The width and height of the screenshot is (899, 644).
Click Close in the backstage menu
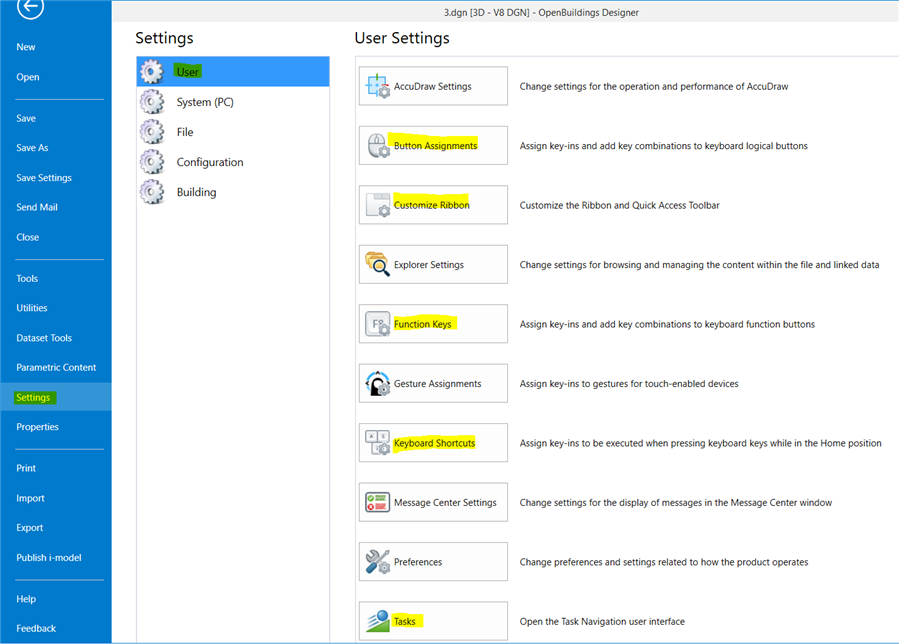pyautogui.click(x=28, y=237)
